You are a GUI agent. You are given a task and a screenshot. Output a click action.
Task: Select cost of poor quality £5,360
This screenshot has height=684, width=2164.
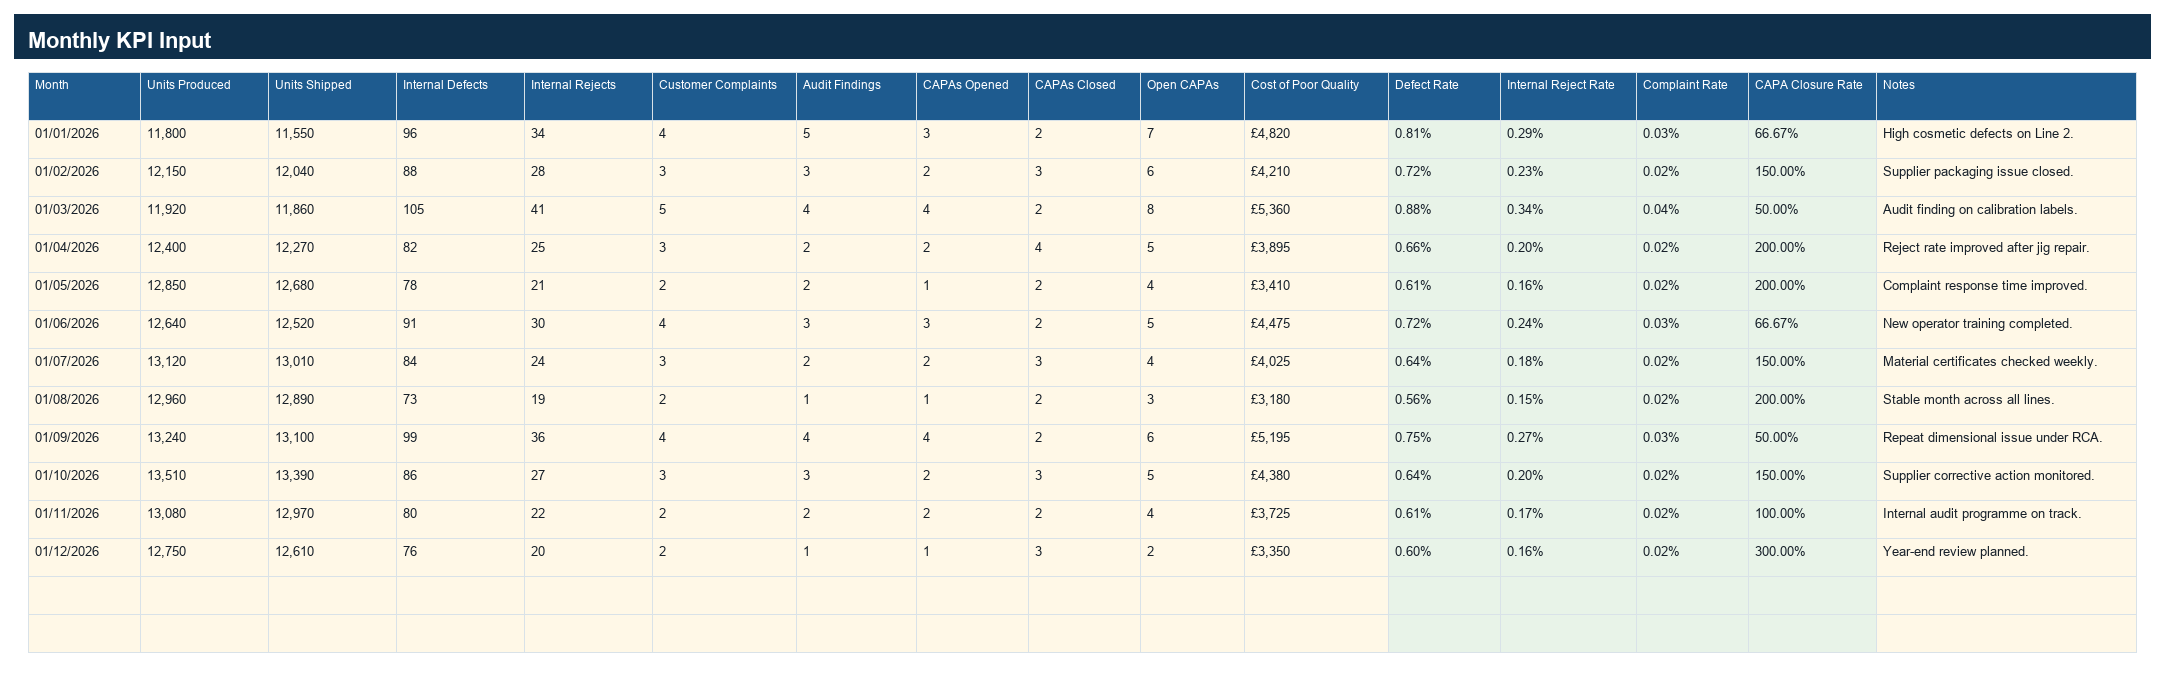1317,216
